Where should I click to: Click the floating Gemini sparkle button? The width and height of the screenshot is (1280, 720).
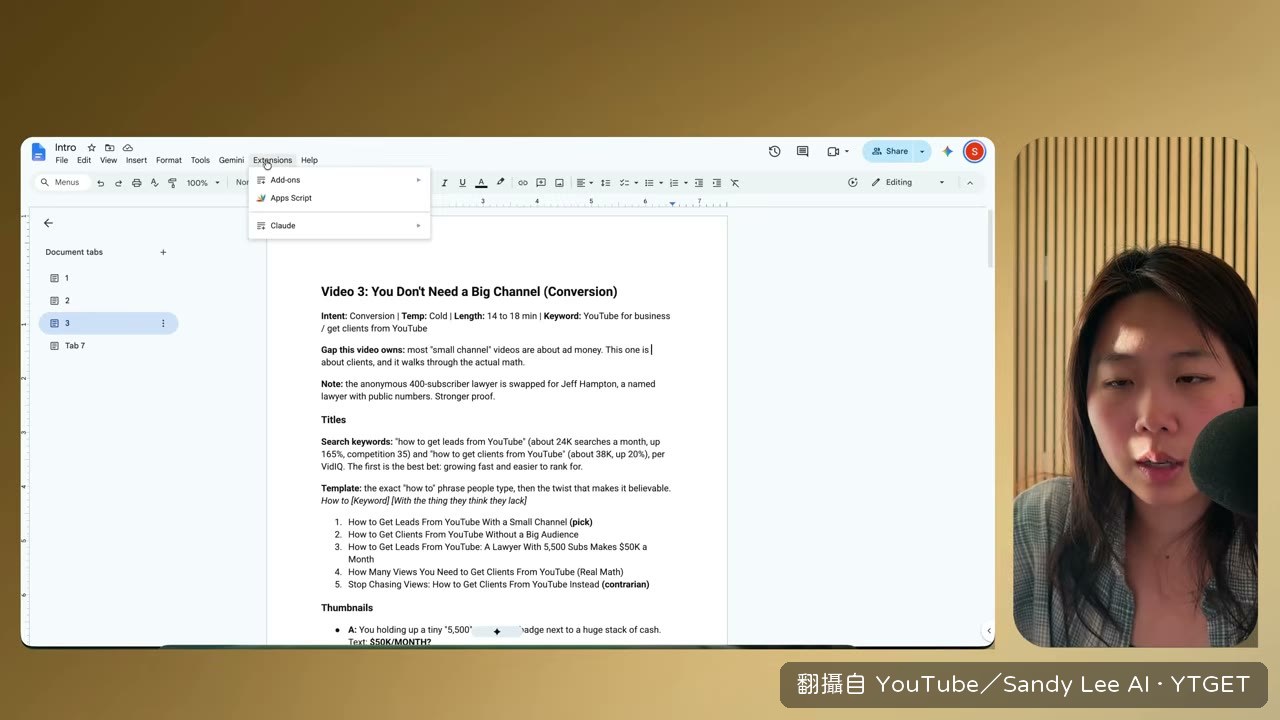[497, 631]
